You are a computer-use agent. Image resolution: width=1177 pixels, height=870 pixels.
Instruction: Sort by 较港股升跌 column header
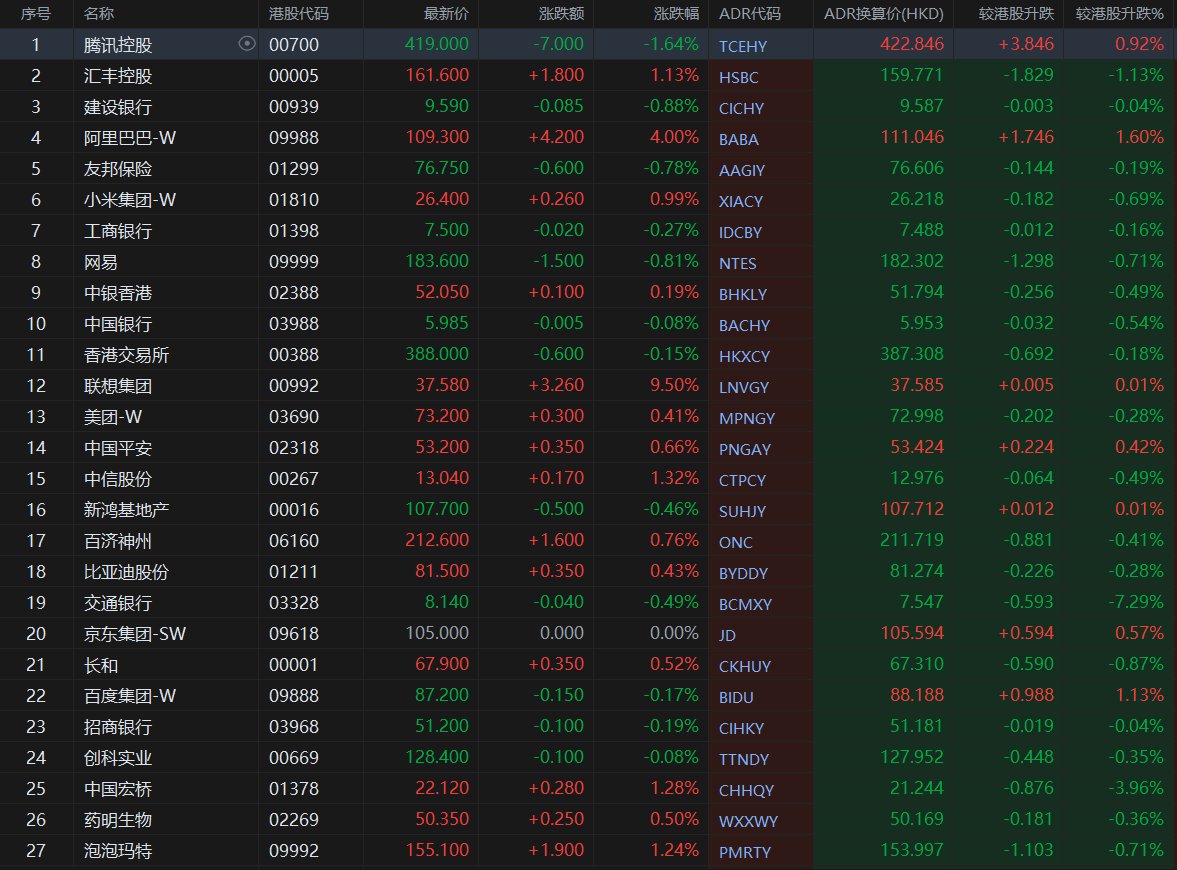click(1016, 14)
